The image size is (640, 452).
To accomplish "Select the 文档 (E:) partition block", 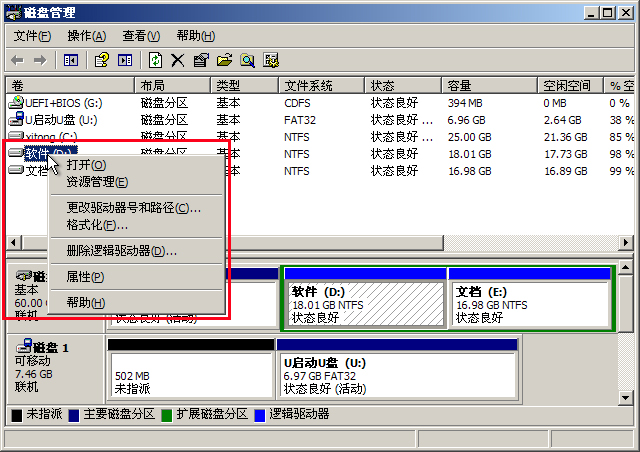I will (529, 303).
